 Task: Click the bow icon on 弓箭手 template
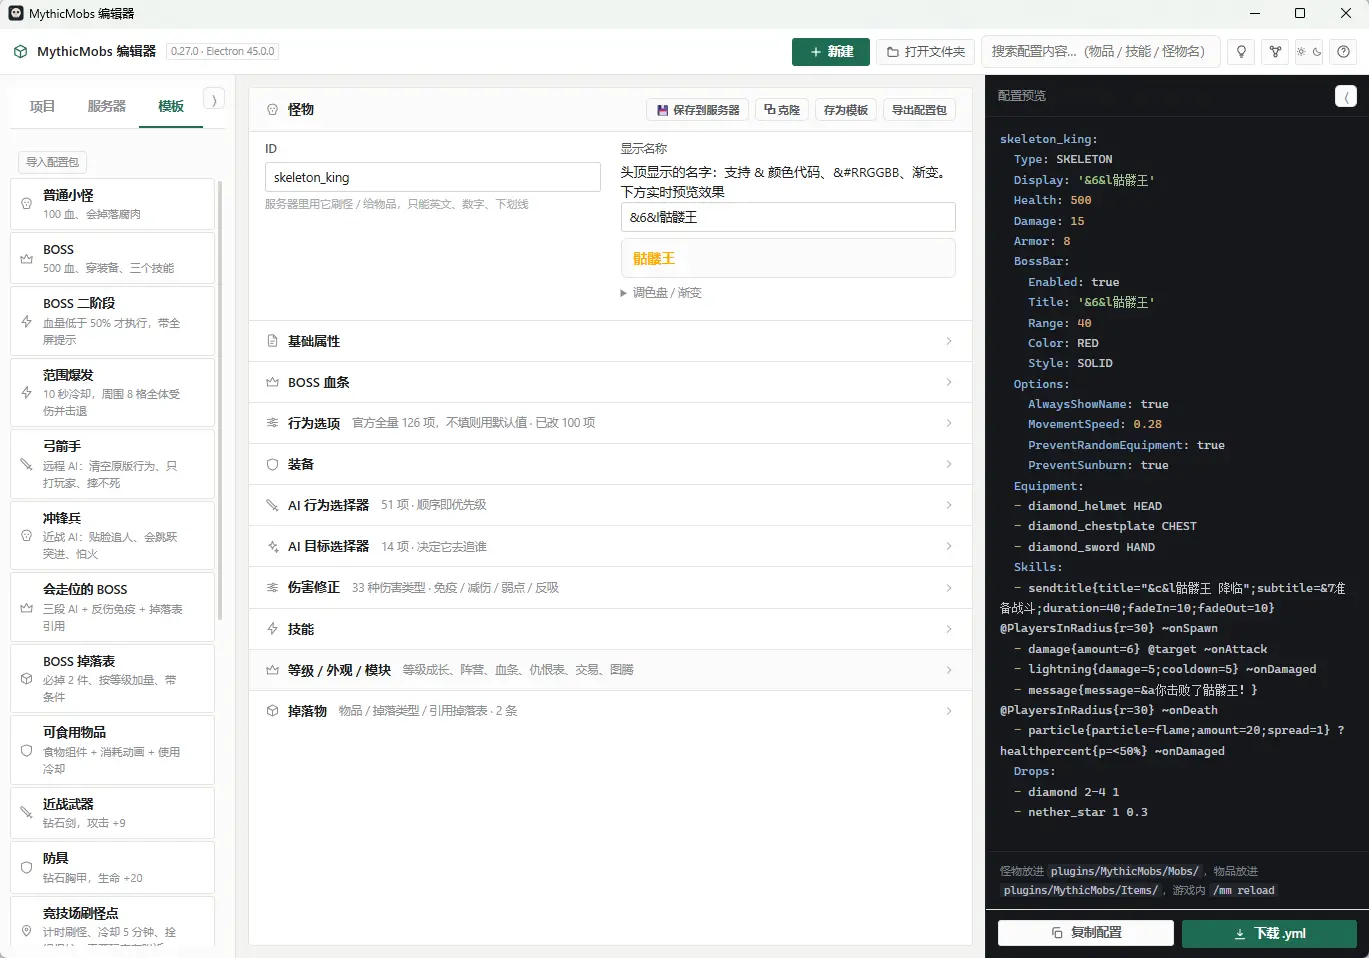click(x=27, y=464)
